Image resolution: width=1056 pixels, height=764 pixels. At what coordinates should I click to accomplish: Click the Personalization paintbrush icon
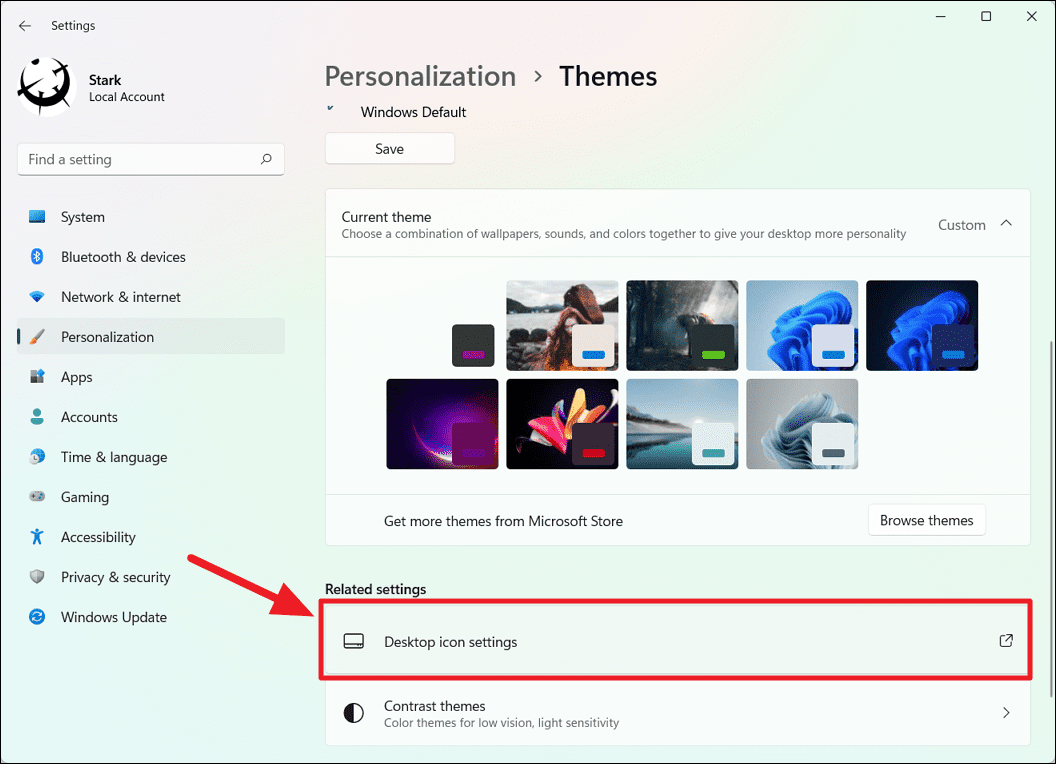coord(38,336)
